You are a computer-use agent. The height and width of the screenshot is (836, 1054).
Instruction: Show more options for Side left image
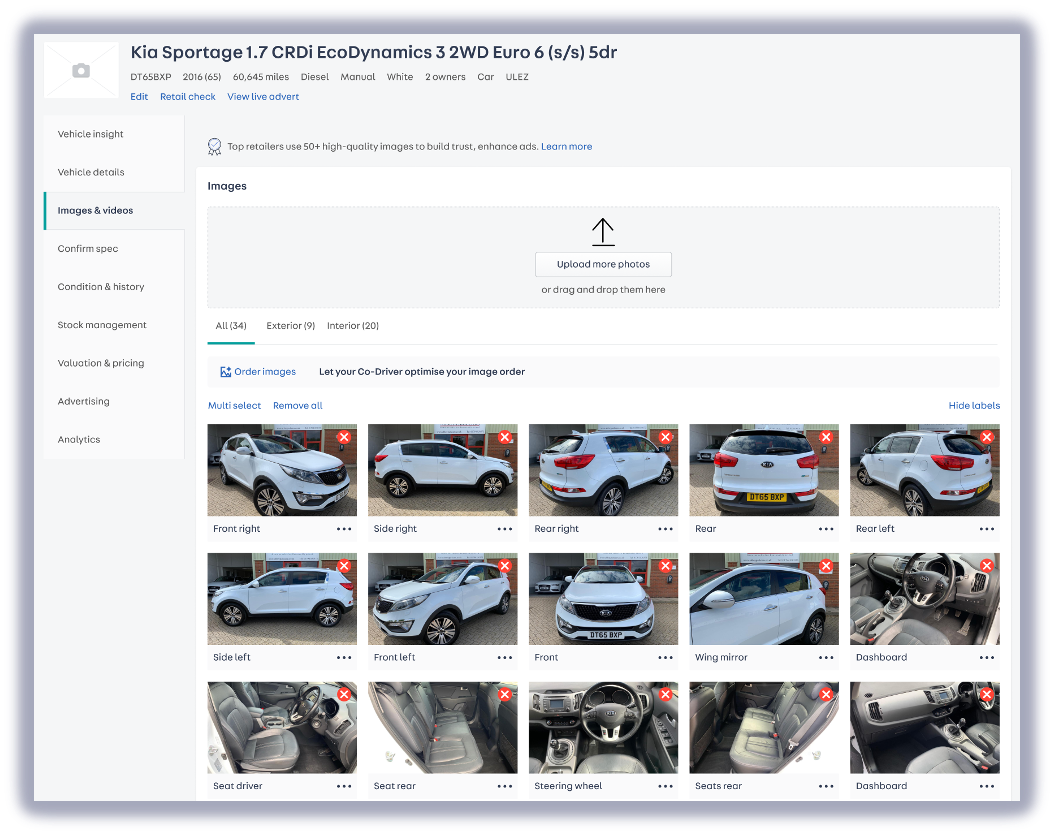point(344,657)
